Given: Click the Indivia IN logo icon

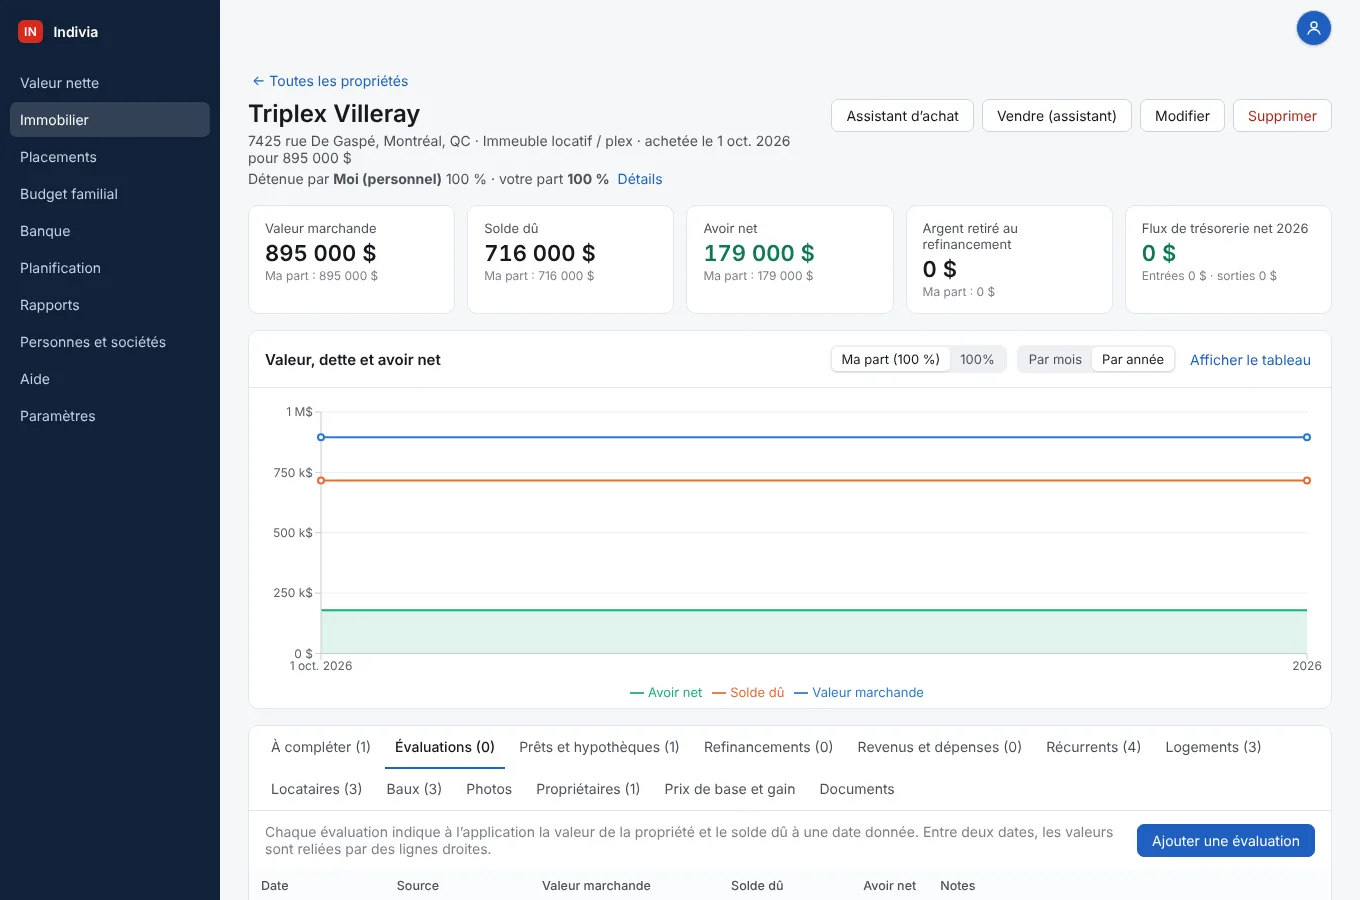Looking at the screenshot, I should 31,32.
